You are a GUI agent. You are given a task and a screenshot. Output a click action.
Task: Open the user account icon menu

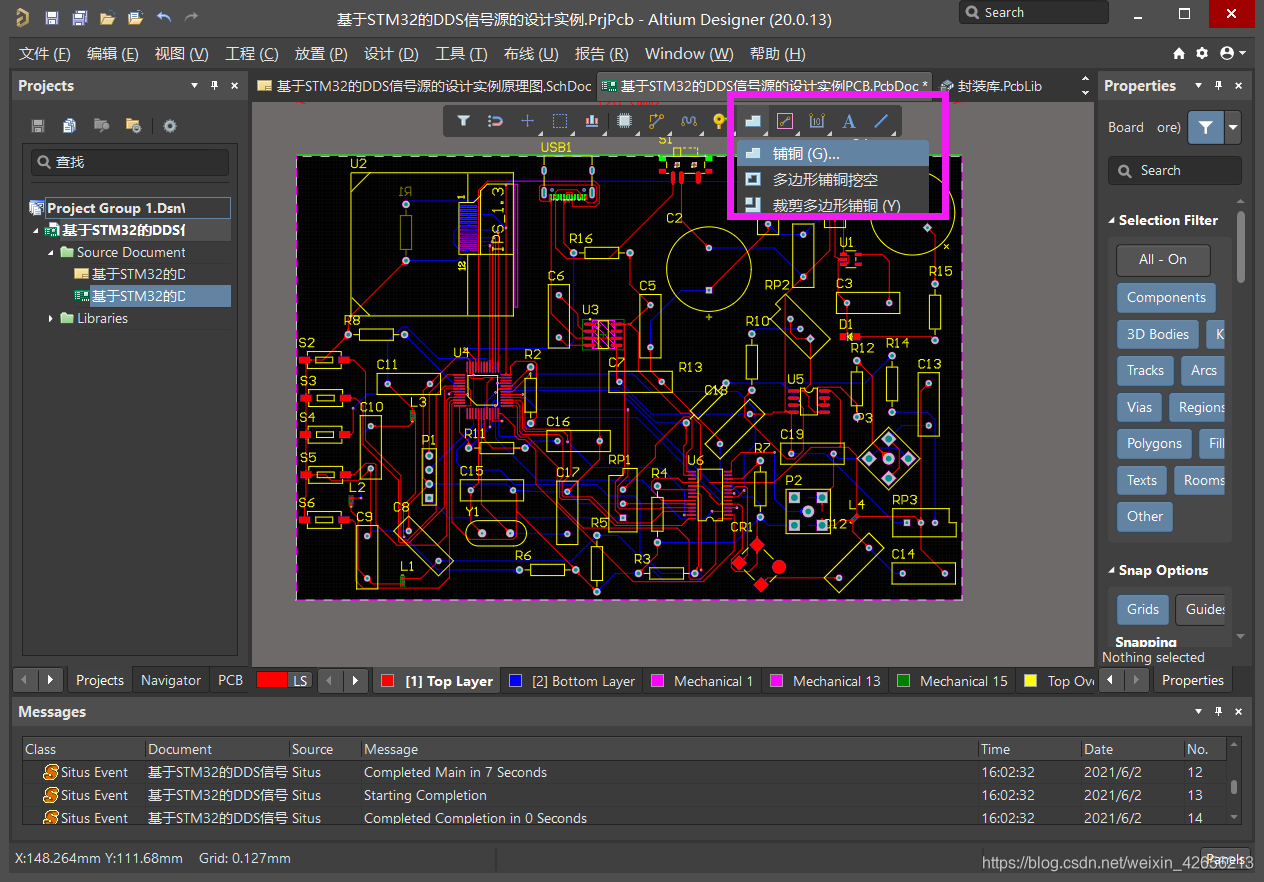coord(1232,53)
